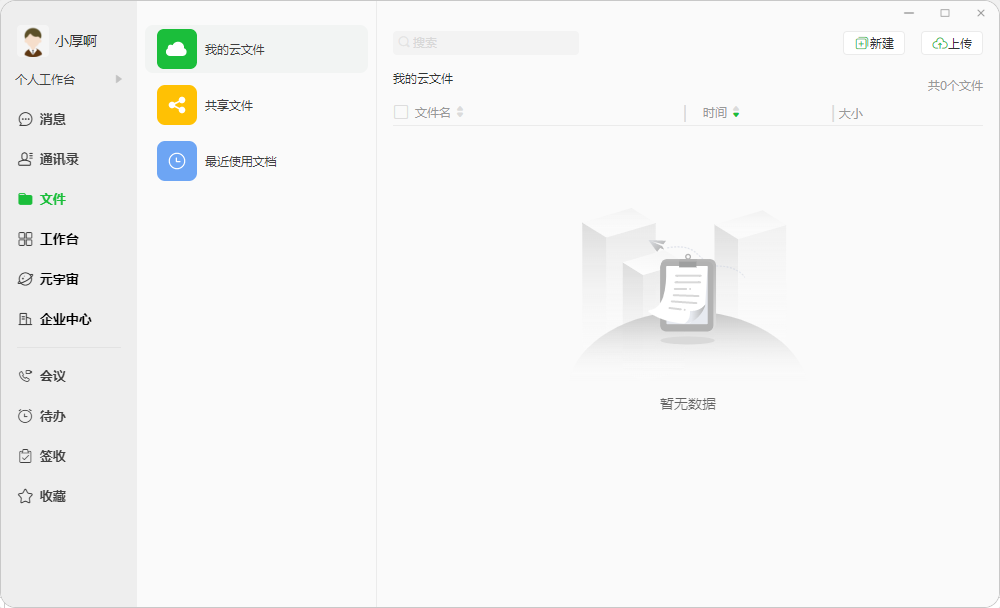The width and height of the screenshot is (1000, 608).
Task: Expand the 个人工作台 arrow
Action: point(119,79)
